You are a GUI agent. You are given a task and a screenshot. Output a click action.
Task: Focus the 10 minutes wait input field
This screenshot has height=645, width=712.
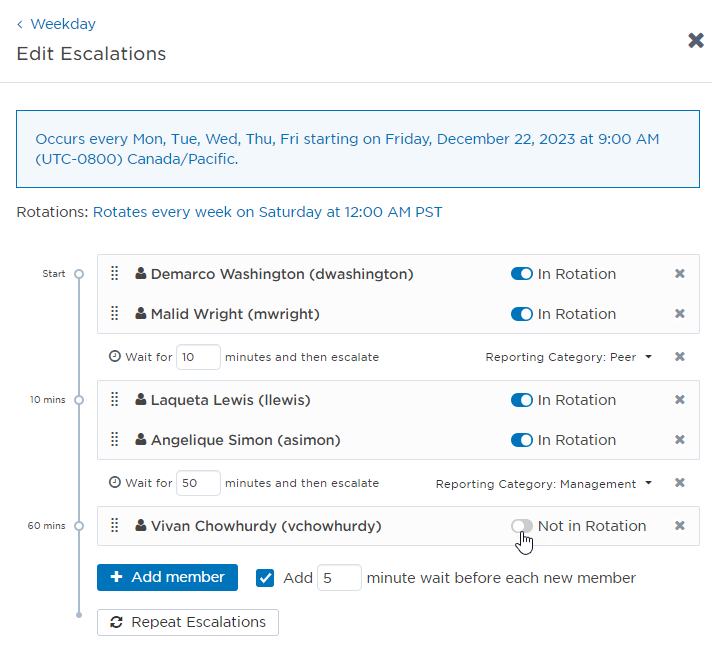pyautogui.click(x=198, y=357)
